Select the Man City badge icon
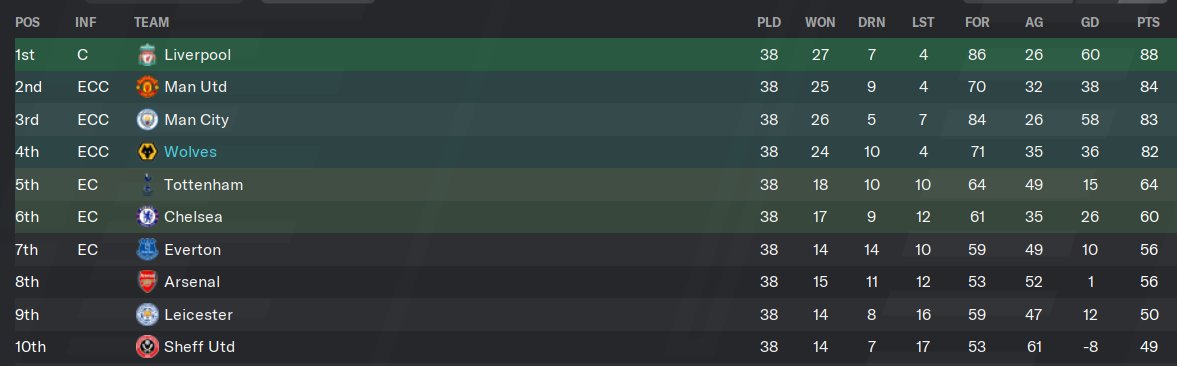The height and width of the screenshot is (366, 1177). pos(147,119)
